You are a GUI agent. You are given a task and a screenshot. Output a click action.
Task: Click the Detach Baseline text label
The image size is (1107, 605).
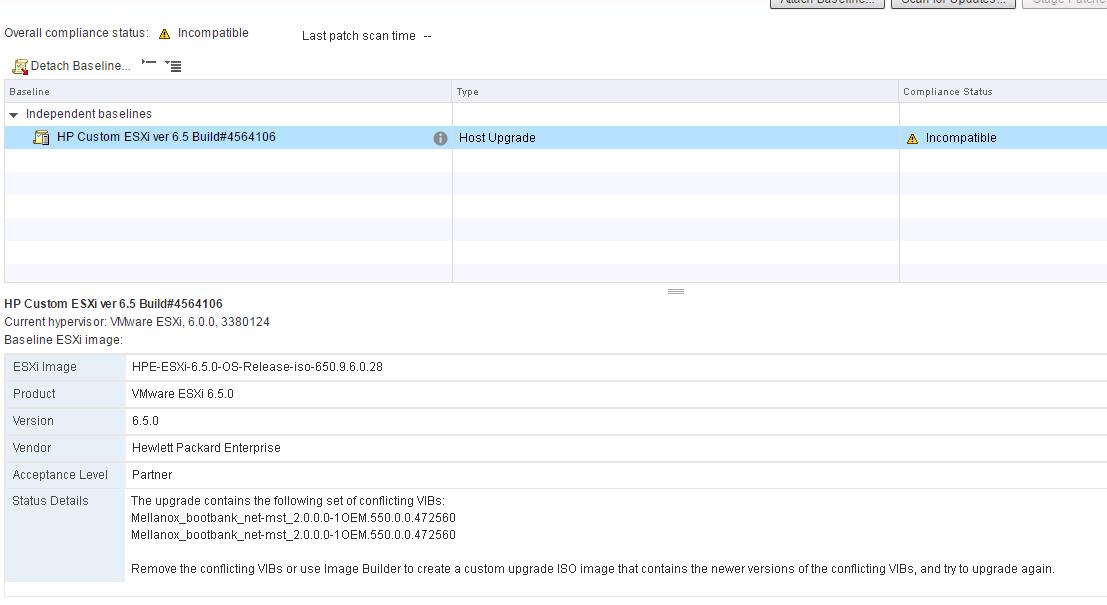[80, 66]
